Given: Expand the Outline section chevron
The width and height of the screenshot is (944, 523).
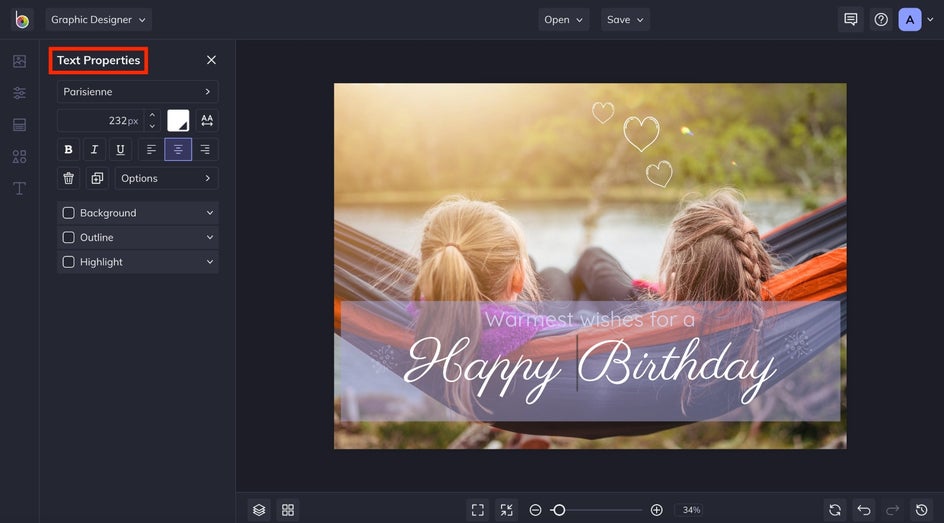Looking at the screenshot, I should [x=210, y=238].
